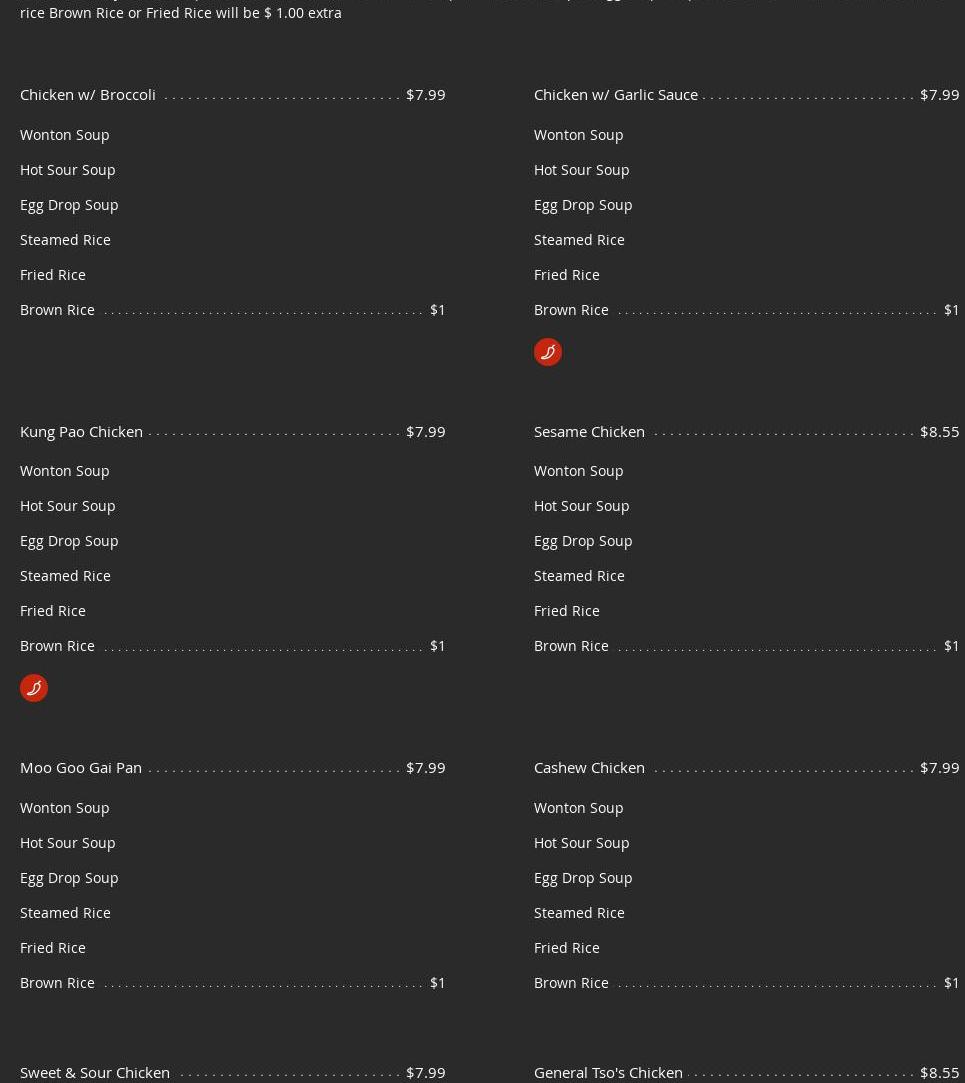Choose Steamed Rice under Sesame Chicken
This screenshot has width=965, height=1083.
pyautogui.click(x=579, y=575)
